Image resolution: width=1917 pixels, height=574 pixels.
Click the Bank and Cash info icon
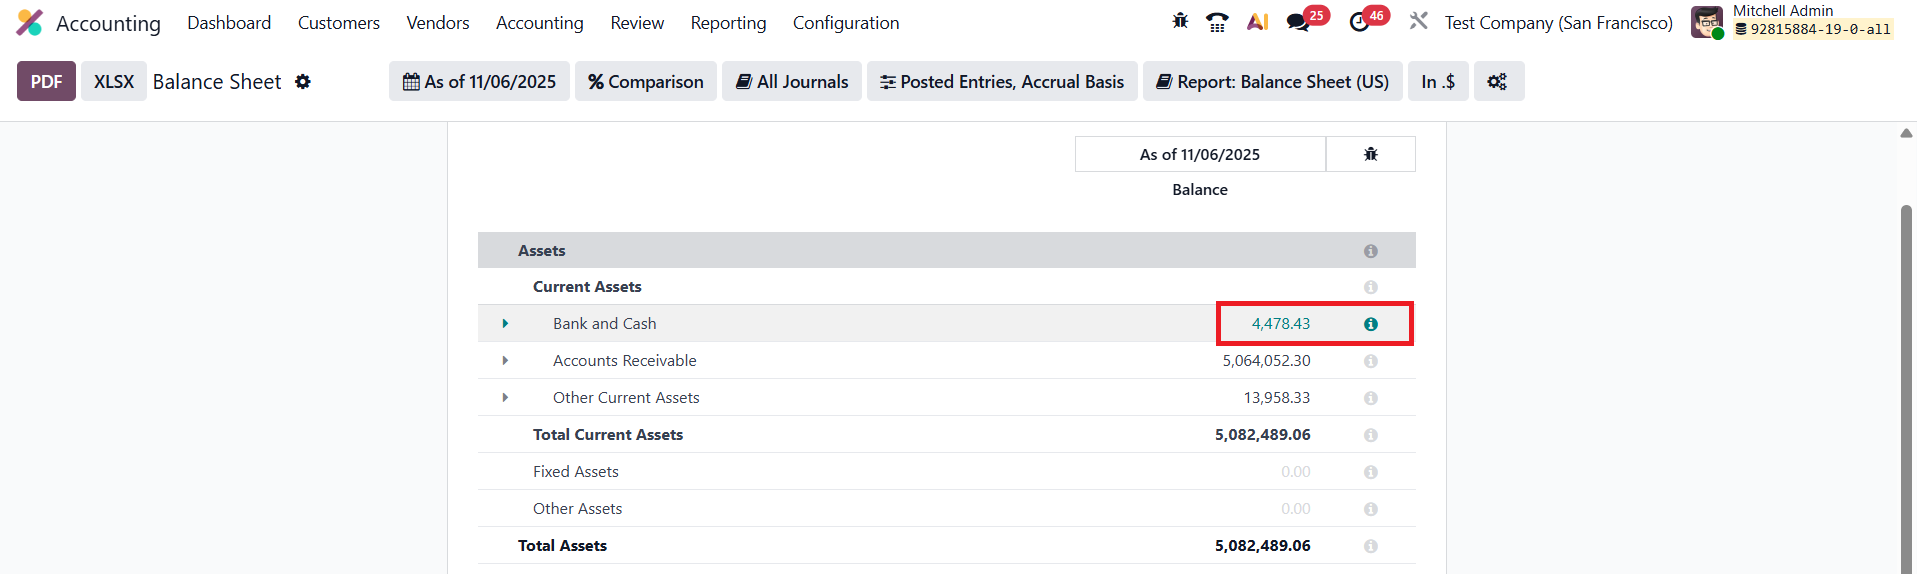1370,324
